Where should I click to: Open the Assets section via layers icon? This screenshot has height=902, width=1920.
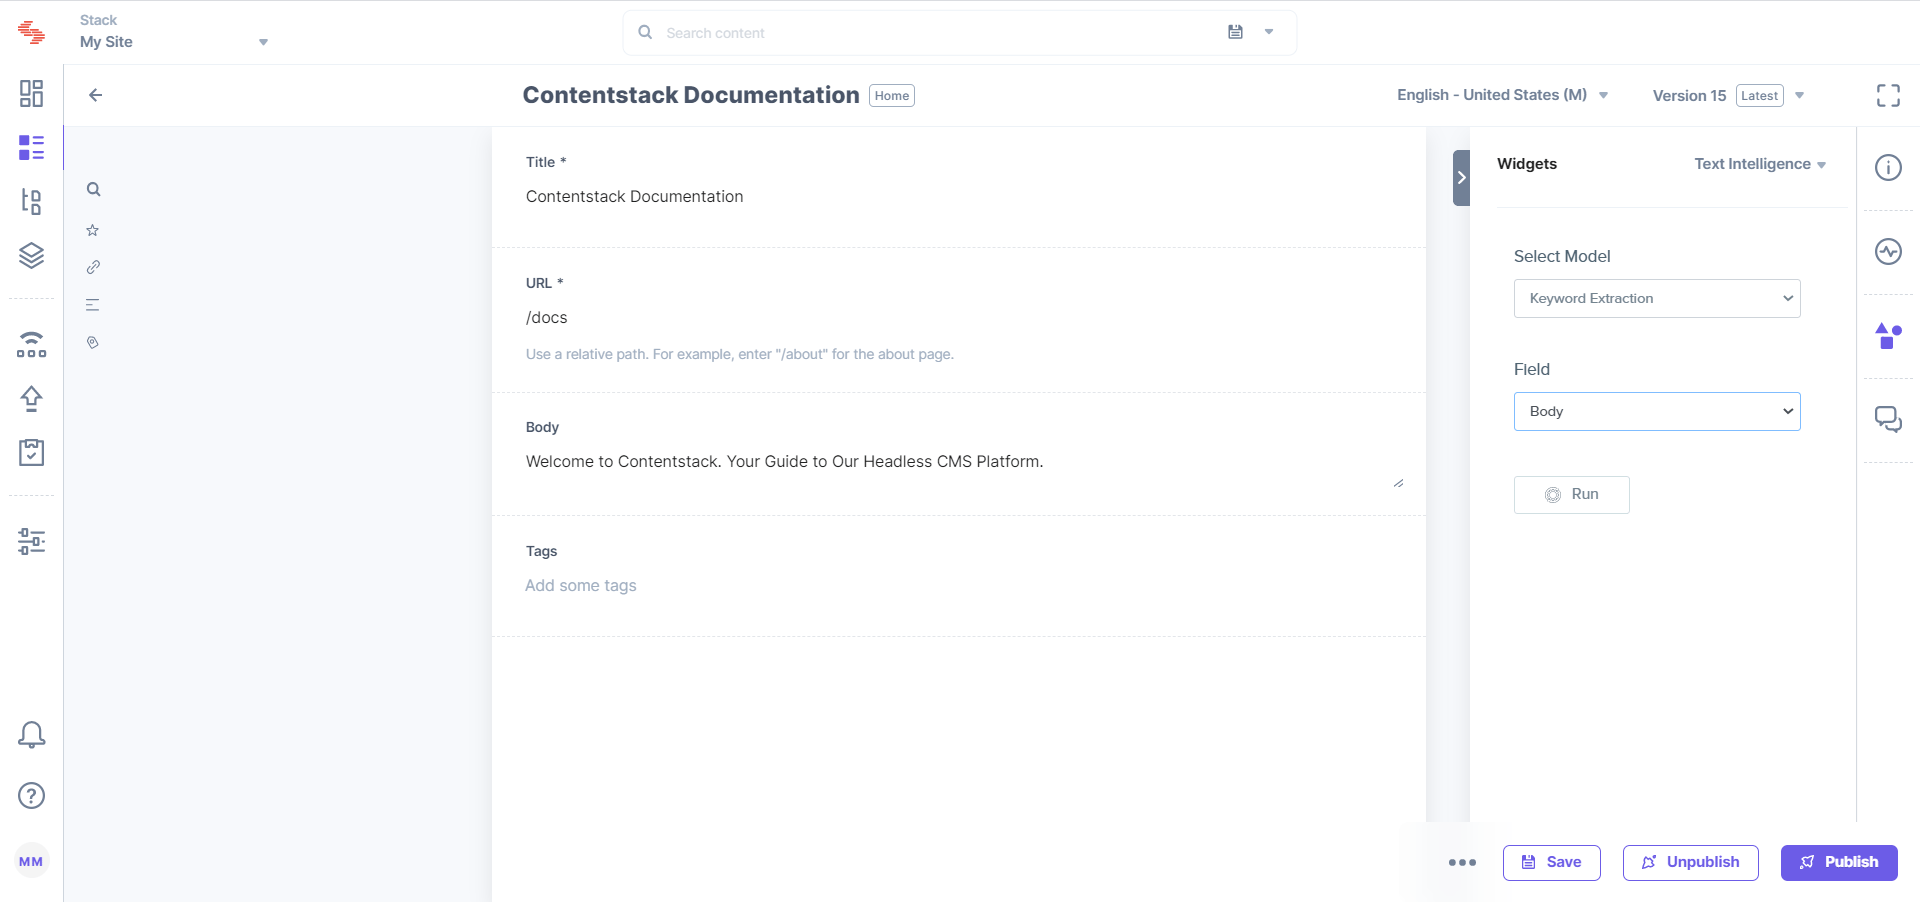click(31, 254)
